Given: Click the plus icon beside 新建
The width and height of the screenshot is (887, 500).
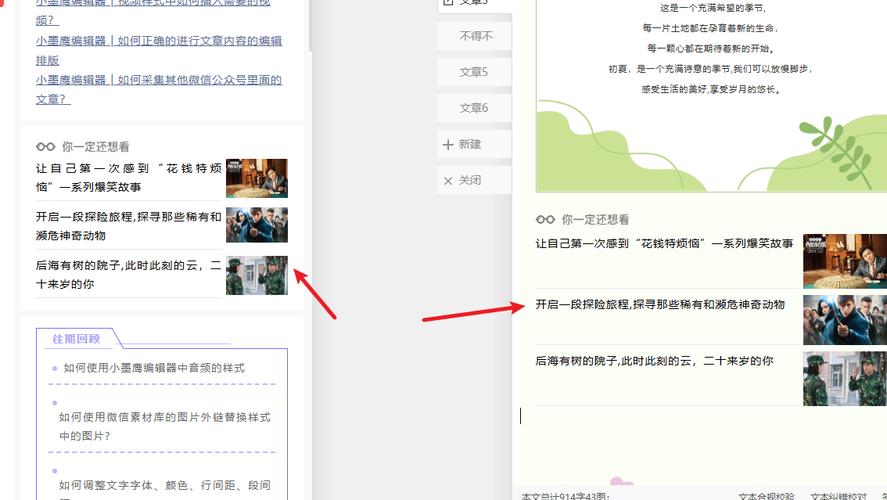Looking at the screenshot, I should pyautogui.click(x=448, y=145).
